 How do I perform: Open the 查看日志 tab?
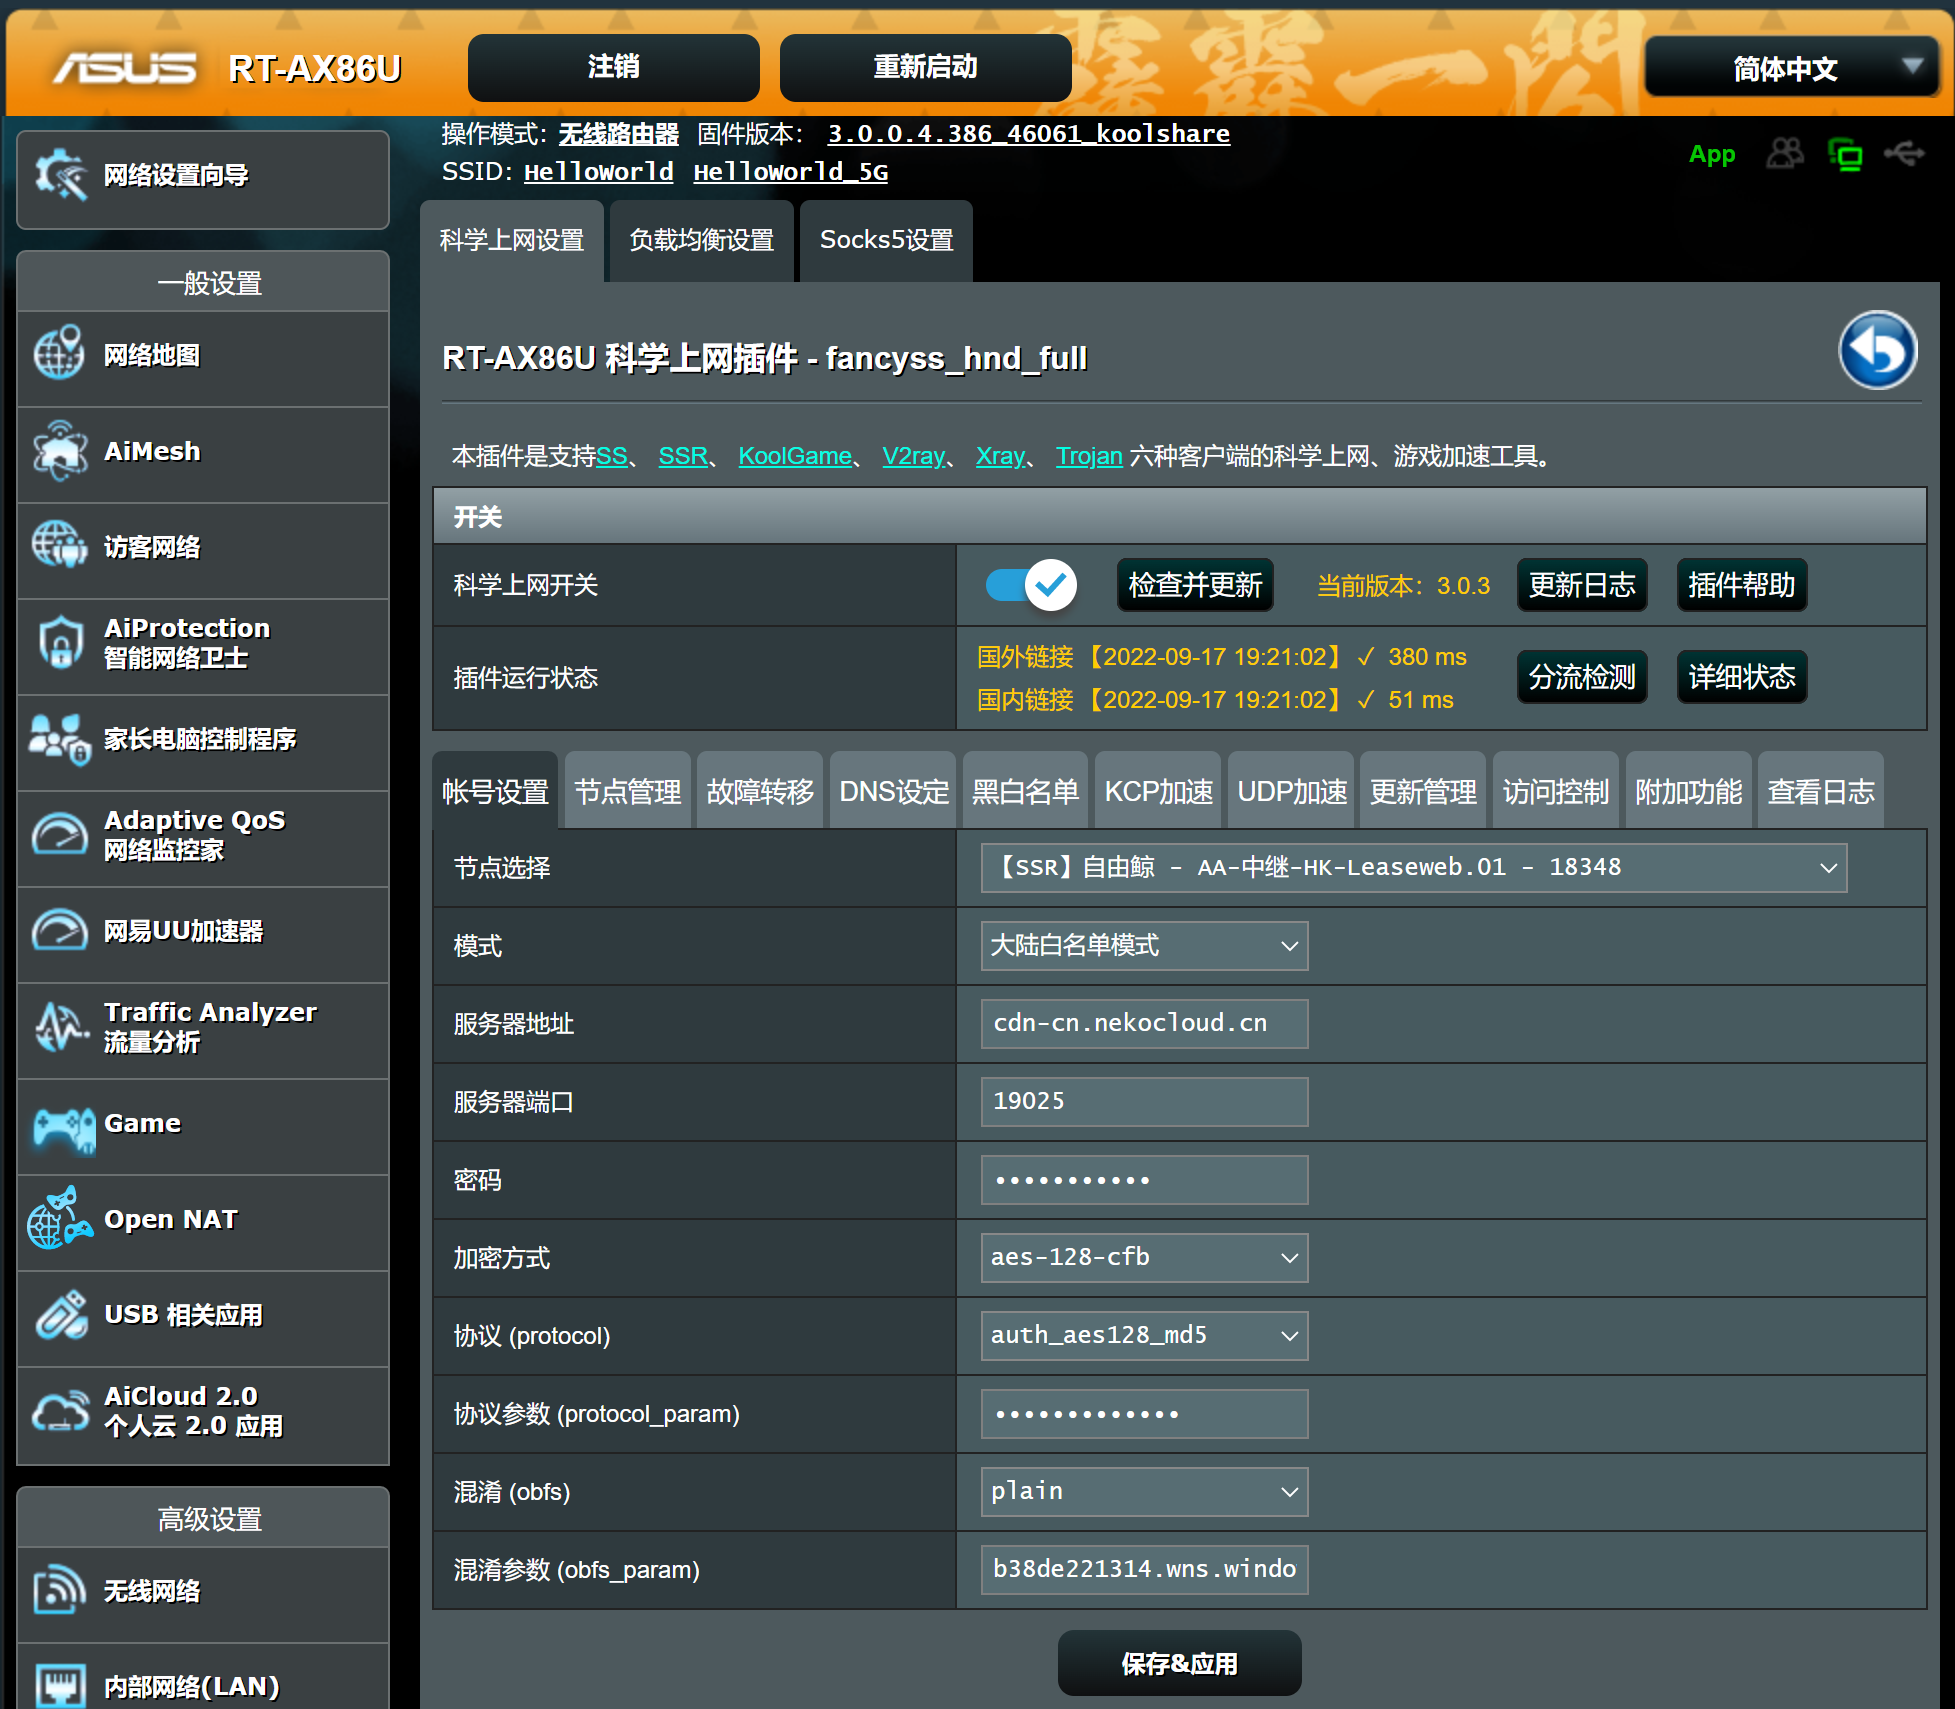[x=1821, y=791]
